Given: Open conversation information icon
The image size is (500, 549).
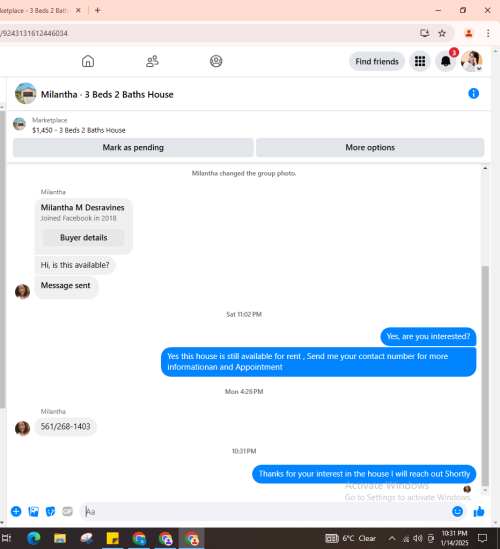Looking at the screenshot, I should [473, 93].
